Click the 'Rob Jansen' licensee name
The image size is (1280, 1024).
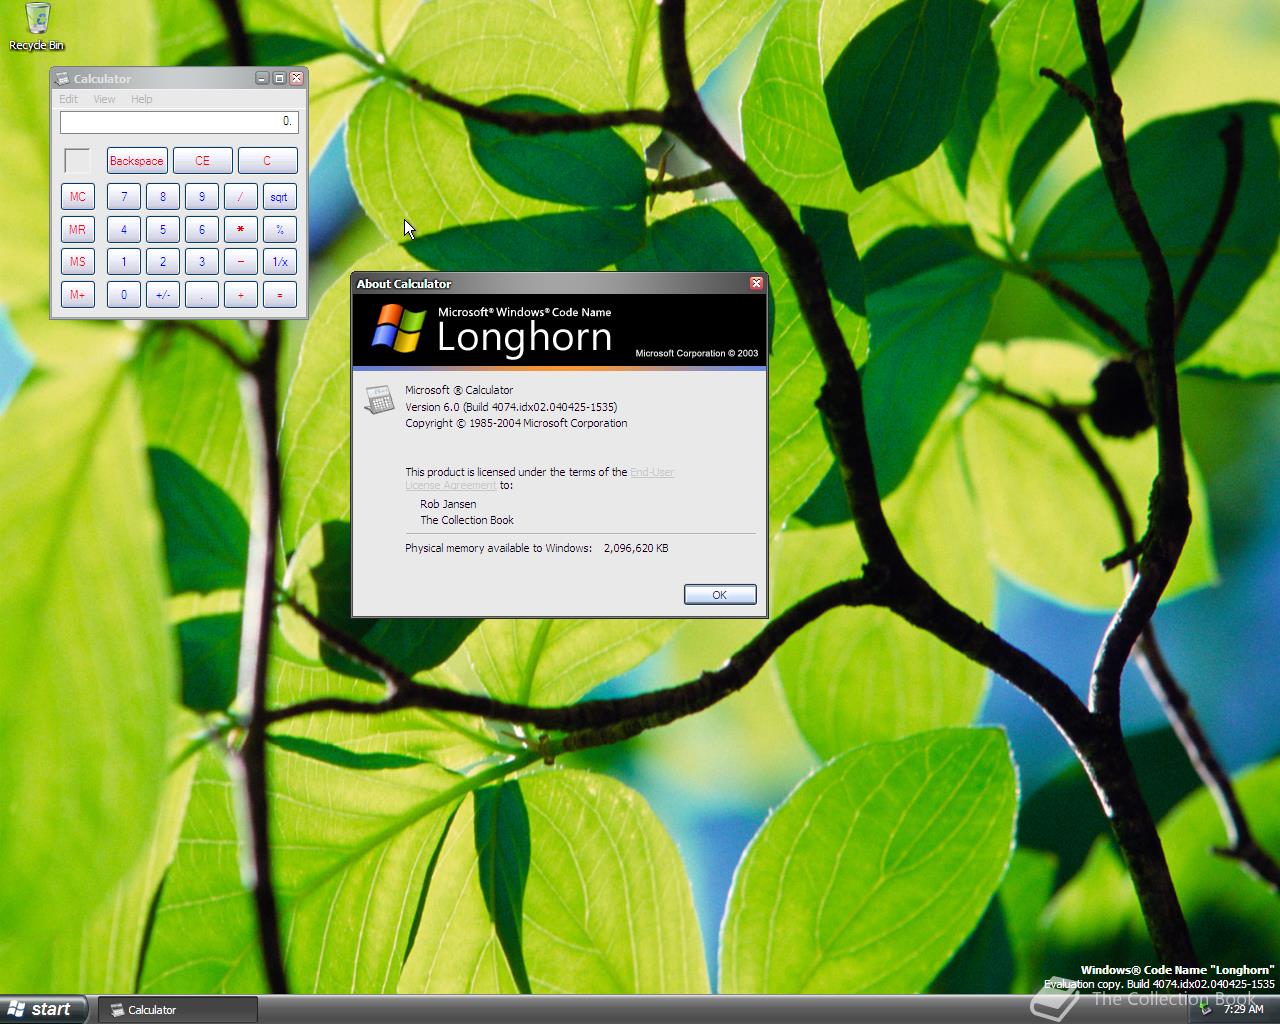click(x=448, y=504)
